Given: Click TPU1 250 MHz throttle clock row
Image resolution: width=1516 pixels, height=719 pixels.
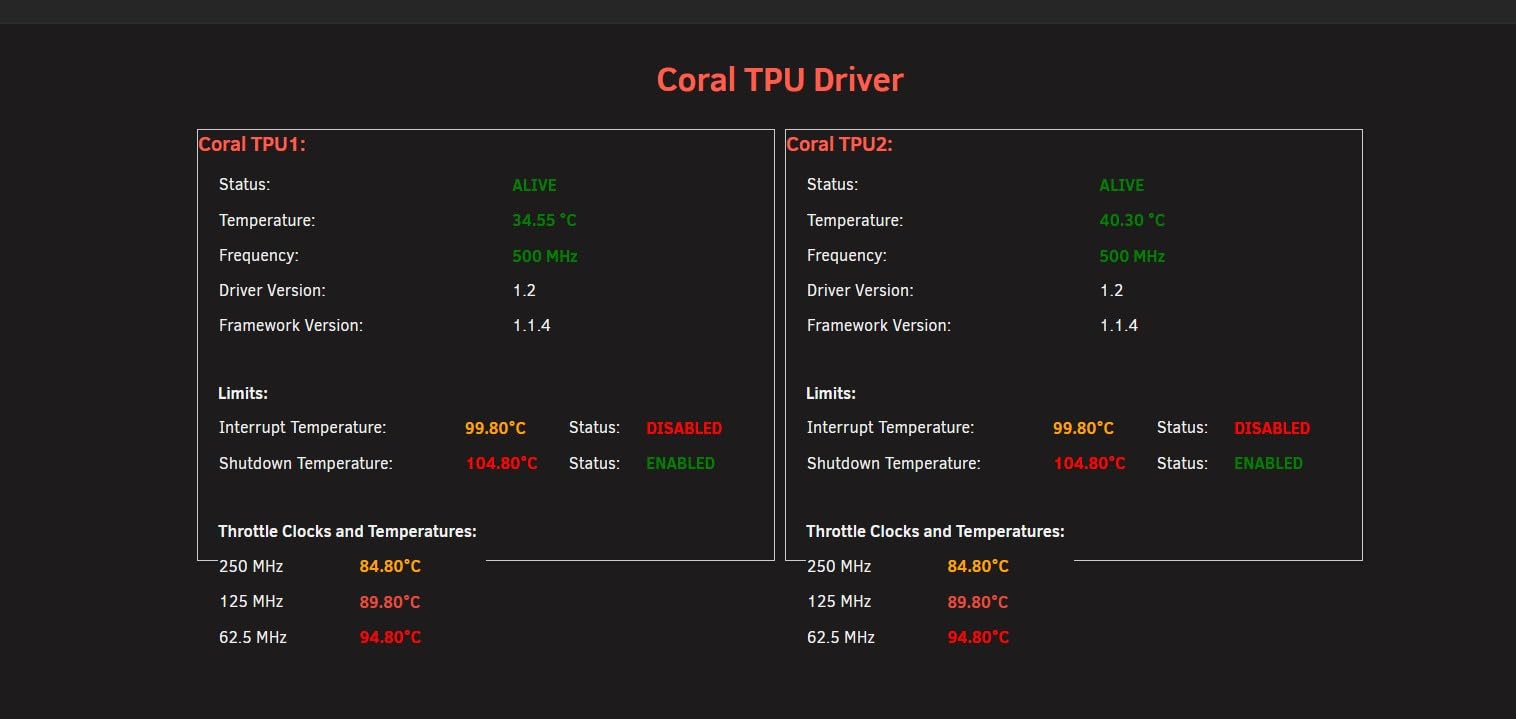Looking at the screenshot, I should [x=320, y=567].
